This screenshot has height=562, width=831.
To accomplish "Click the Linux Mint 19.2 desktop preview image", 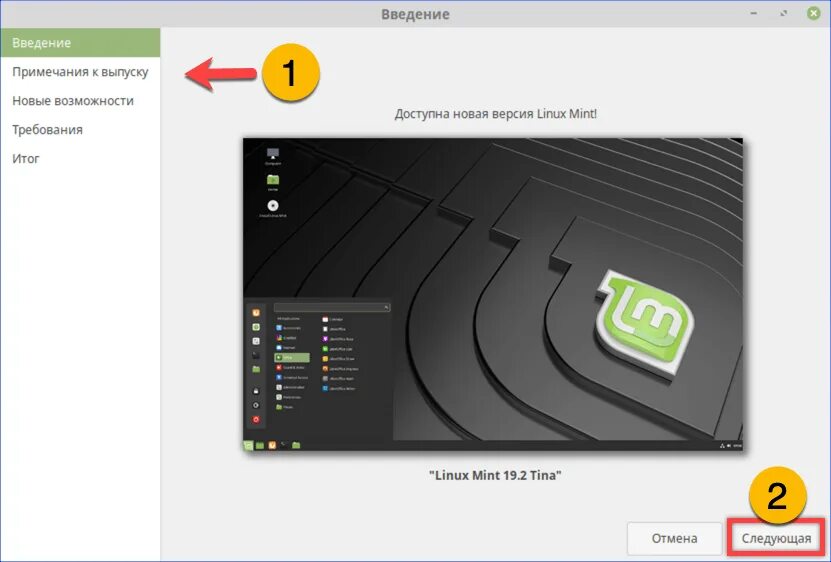I will point(493,294).
